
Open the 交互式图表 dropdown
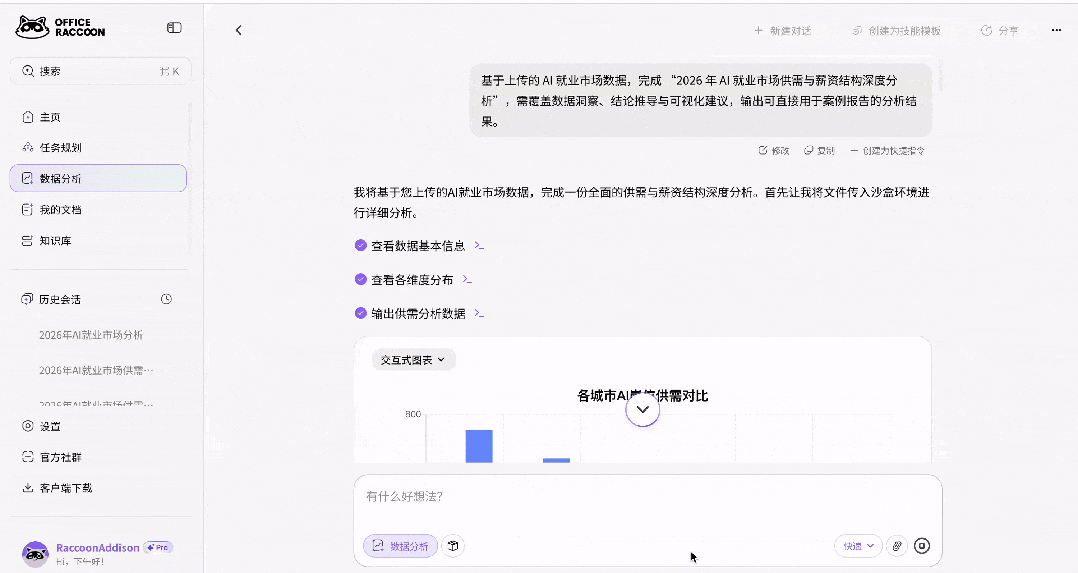[x=413, y=360]
